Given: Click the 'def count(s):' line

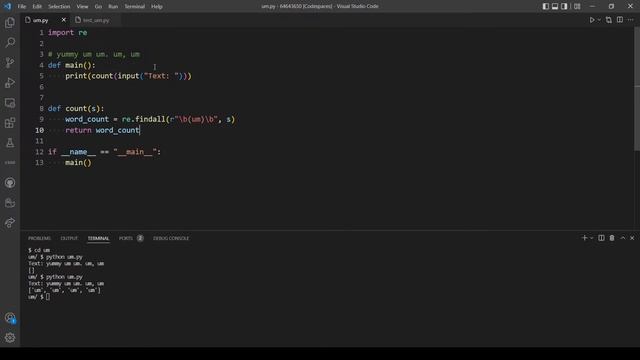Looking at the screenshot, I should (76, 109).
